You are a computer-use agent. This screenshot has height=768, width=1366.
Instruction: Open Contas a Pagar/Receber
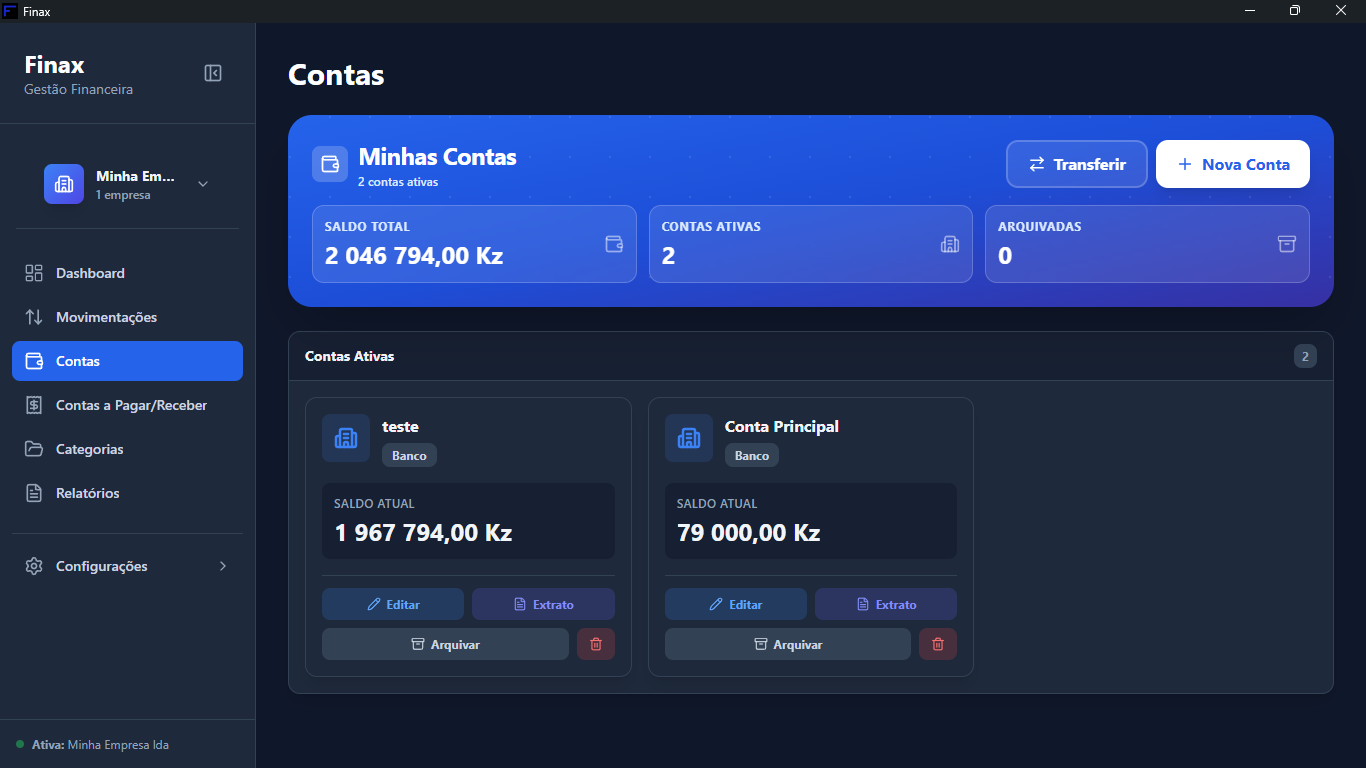point(127,405)
